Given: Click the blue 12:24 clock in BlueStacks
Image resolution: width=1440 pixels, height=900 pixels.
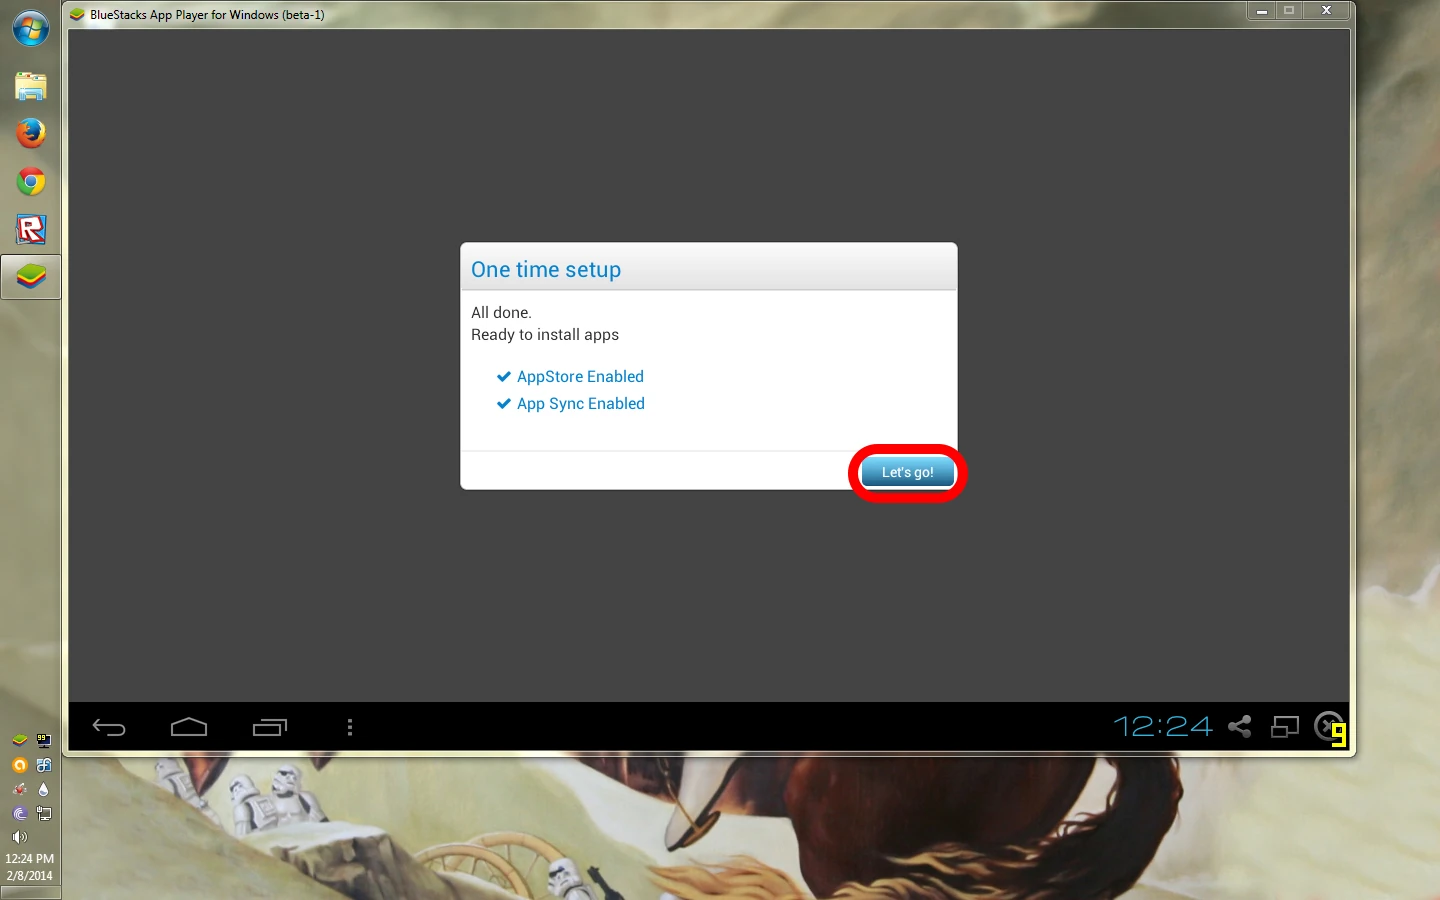Looking at the screenshot, I should pyautogui.click(x=1163, y=726).
